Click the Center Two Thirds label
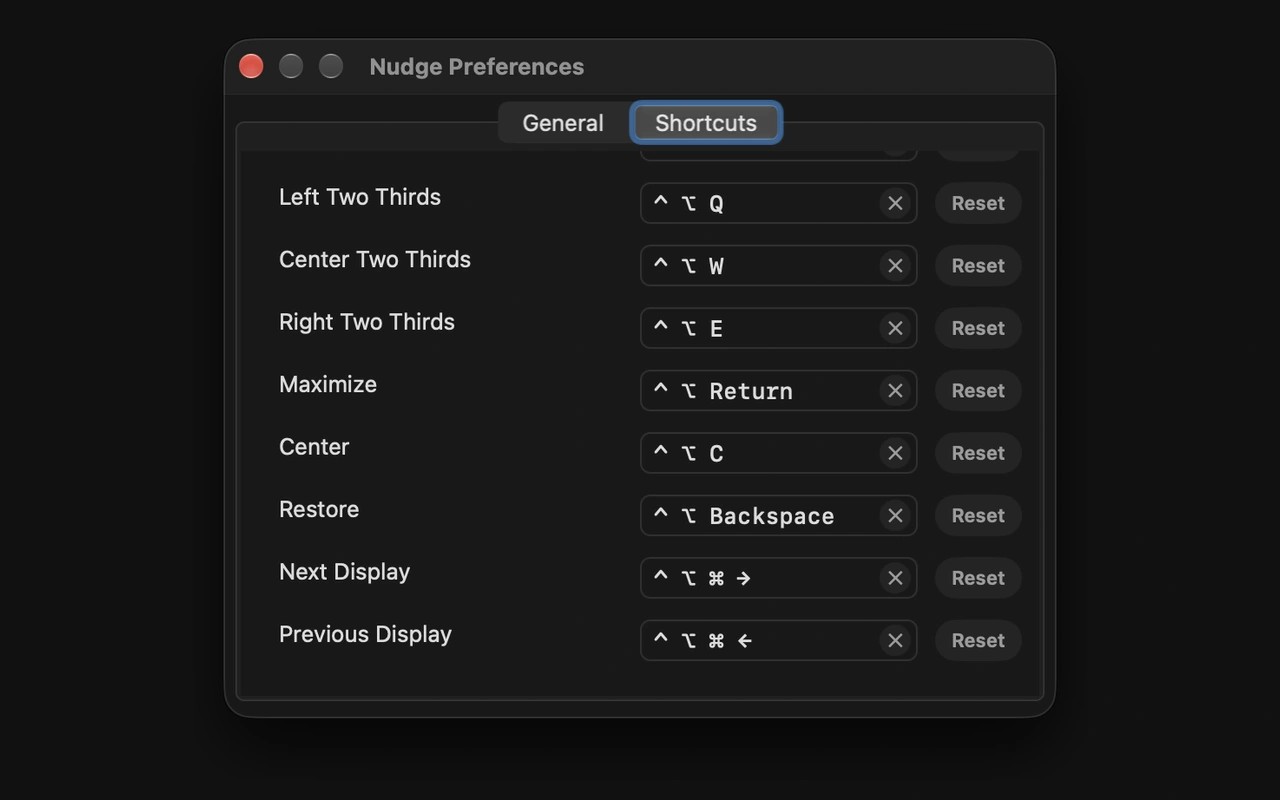This screenshot has width=1280, height=800. (x=375, y=260)
